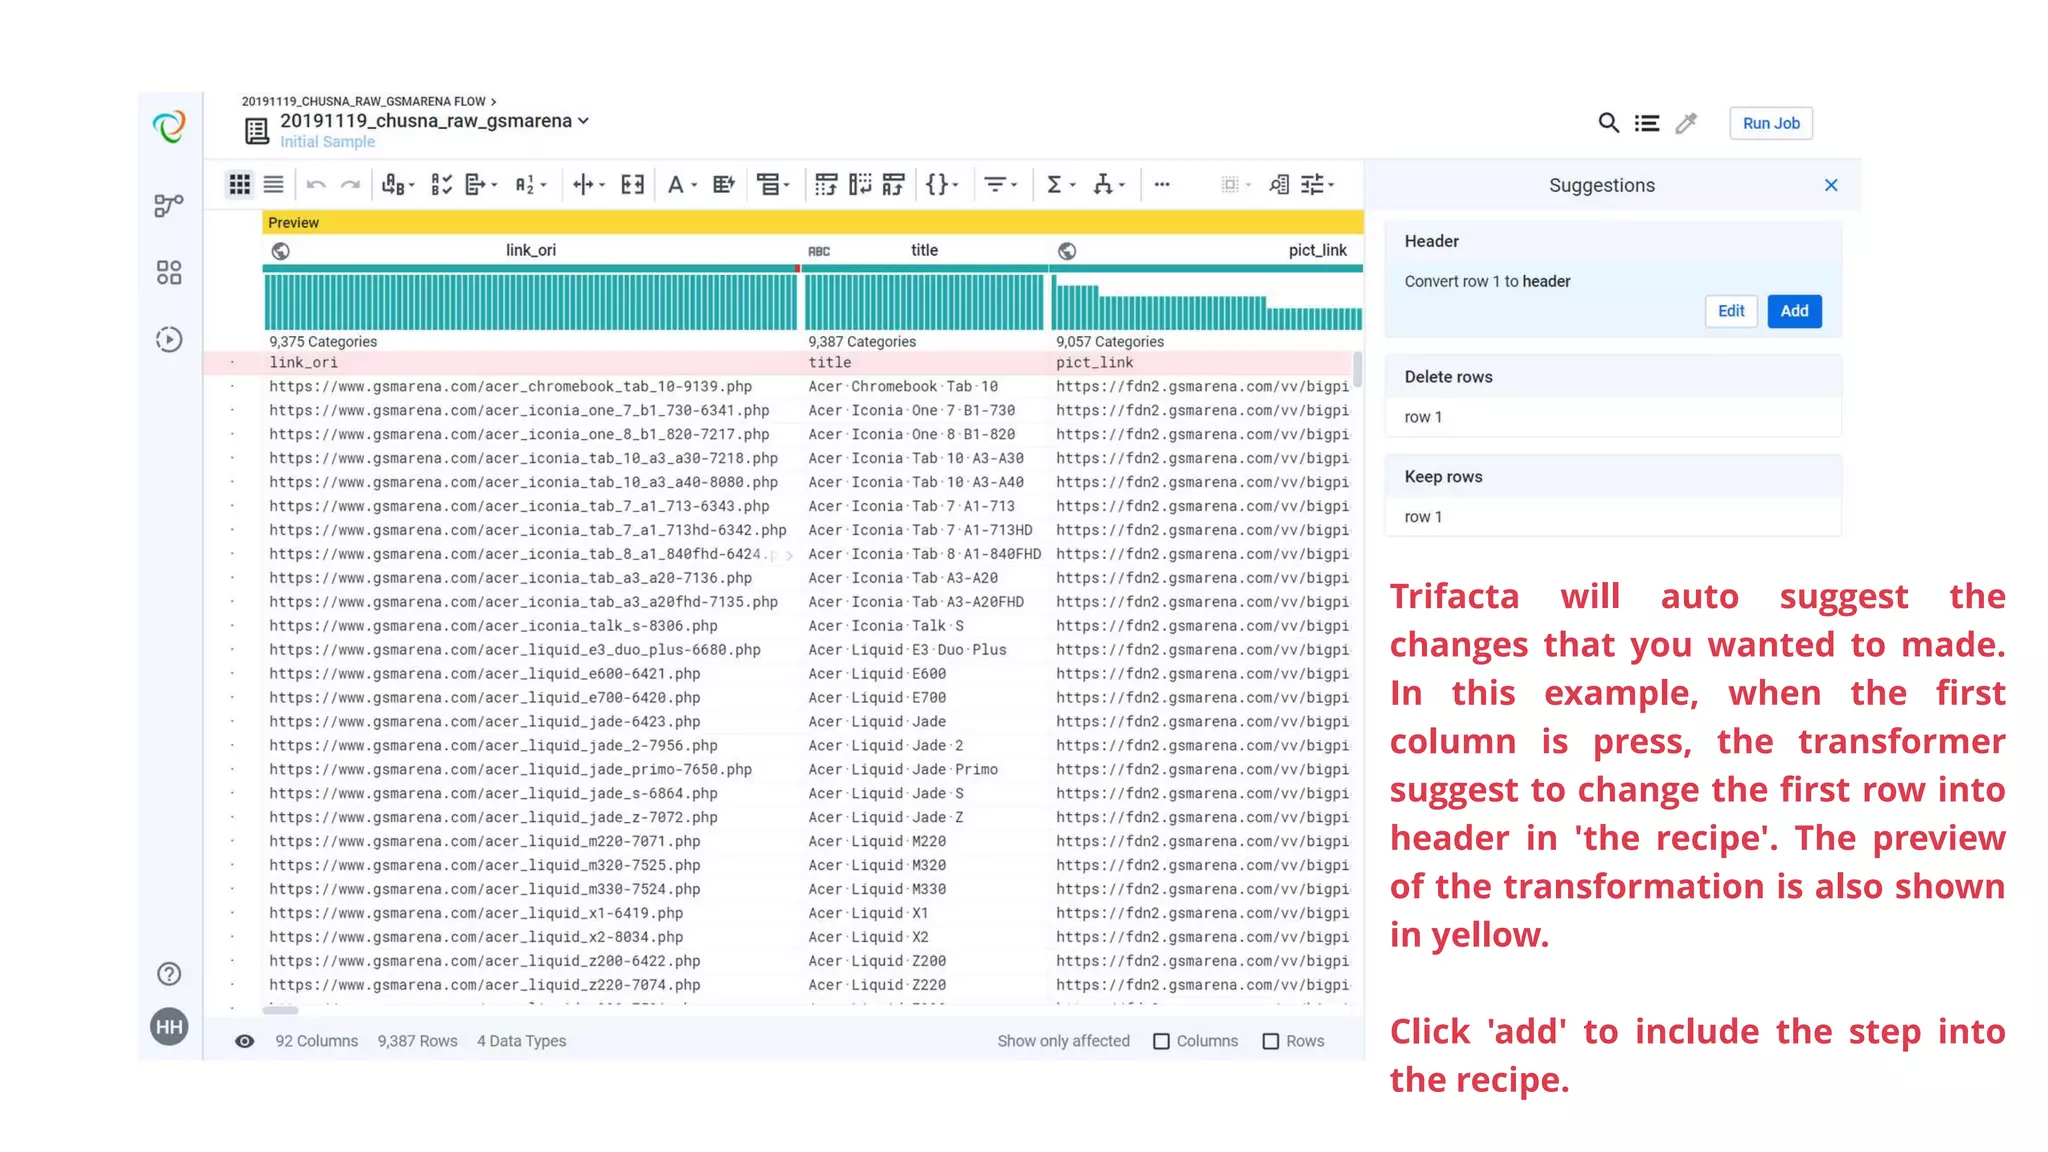Open search transformations magnifier
Image resolution: width=2048 pixels, height=1152 pixels.
[1608, 123]
